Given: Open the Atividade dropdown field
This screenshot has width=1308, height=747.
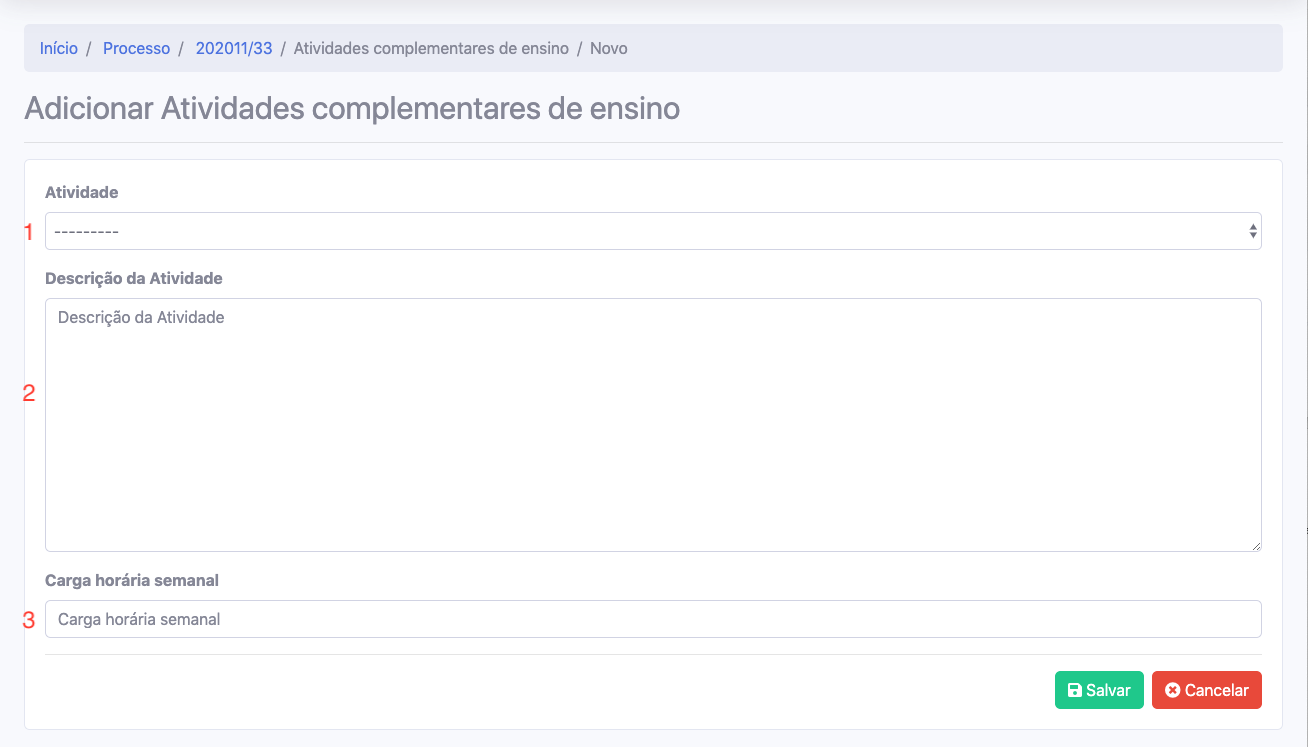Looking at the screenshot, I should coord(640,231).
